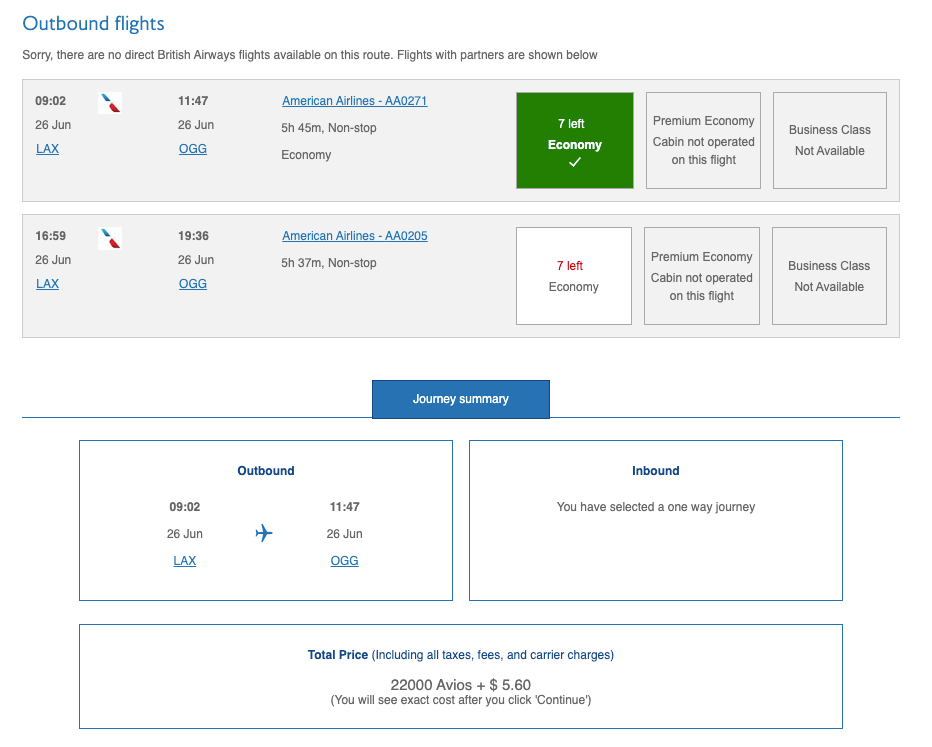
Task: Open the LAX link in the Outbound summary
Action: (x=185, y=561)
